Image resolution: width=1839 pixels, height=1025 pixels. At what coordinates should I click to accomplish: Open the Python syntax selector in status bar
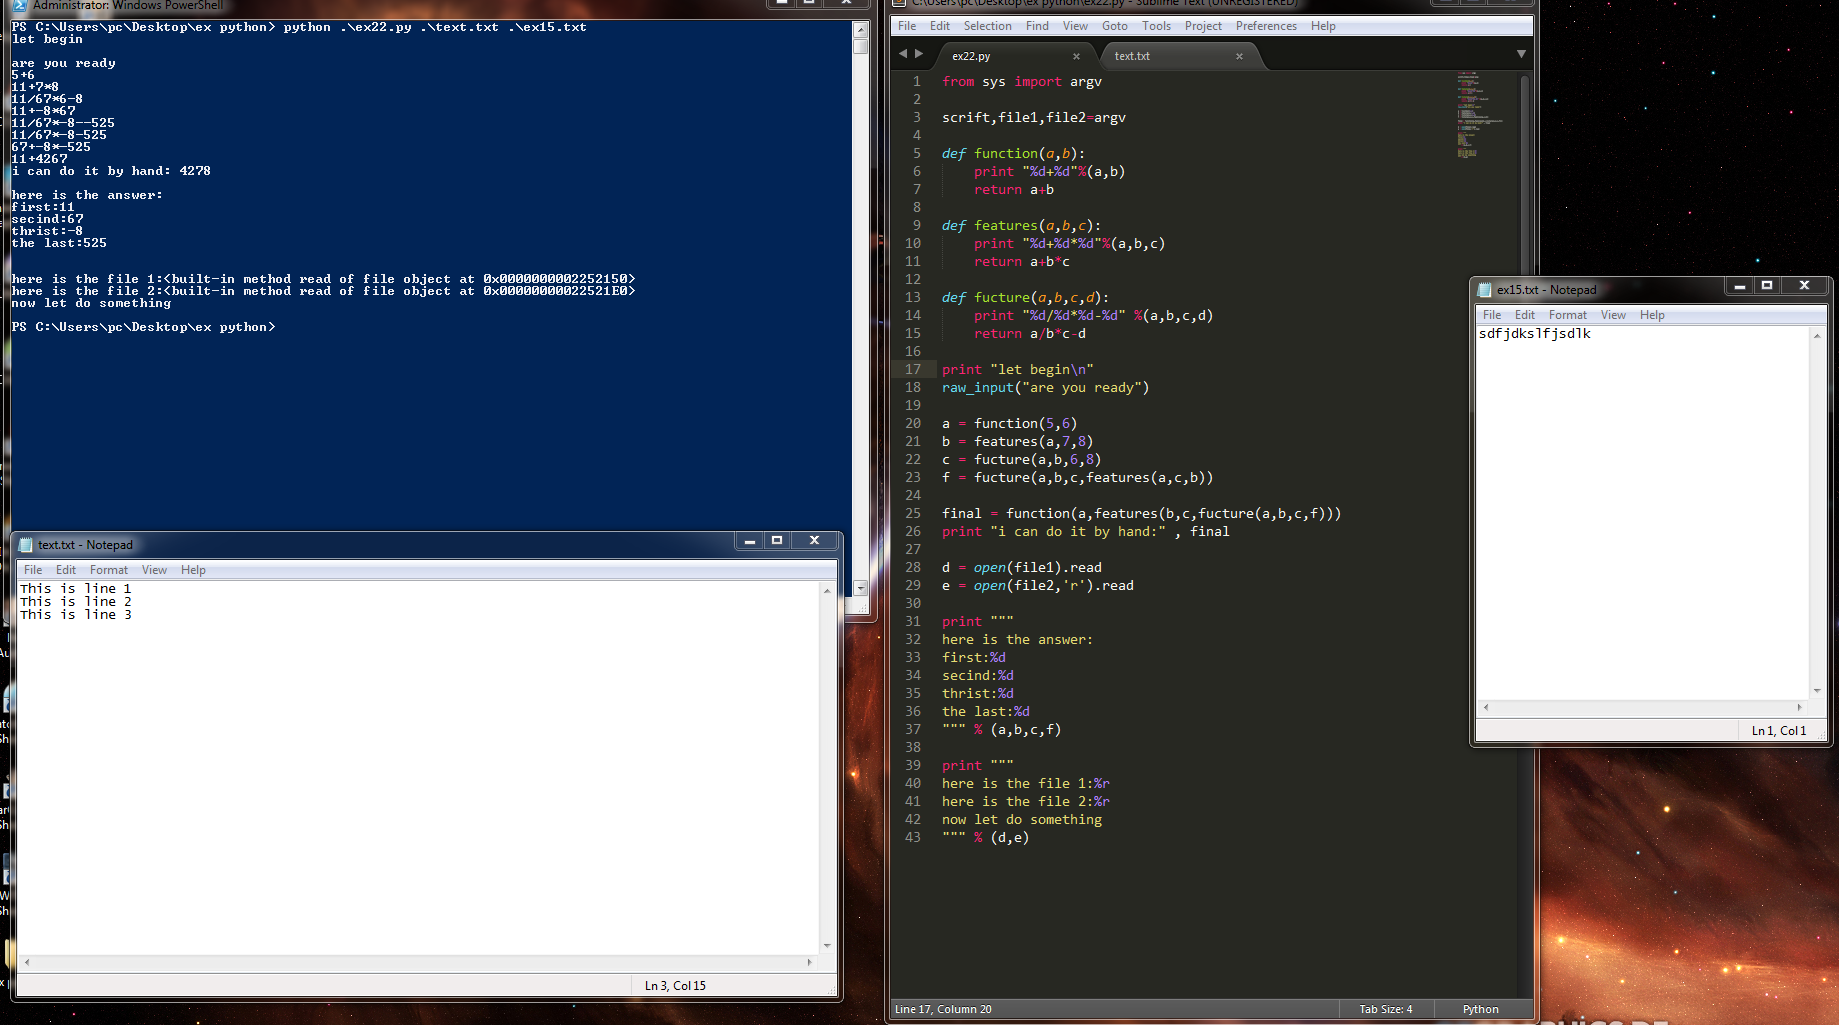(1480, 1009)
